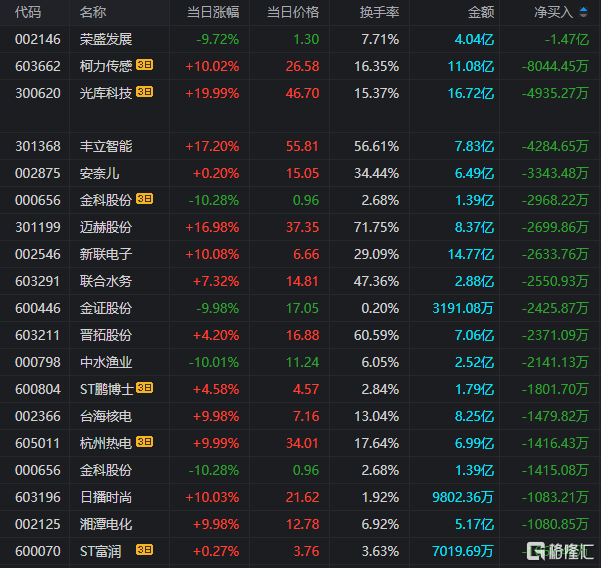This screenshot has width=601, height=568.
Task: Click the amount 3191.08万
Action: coord(463,308)
